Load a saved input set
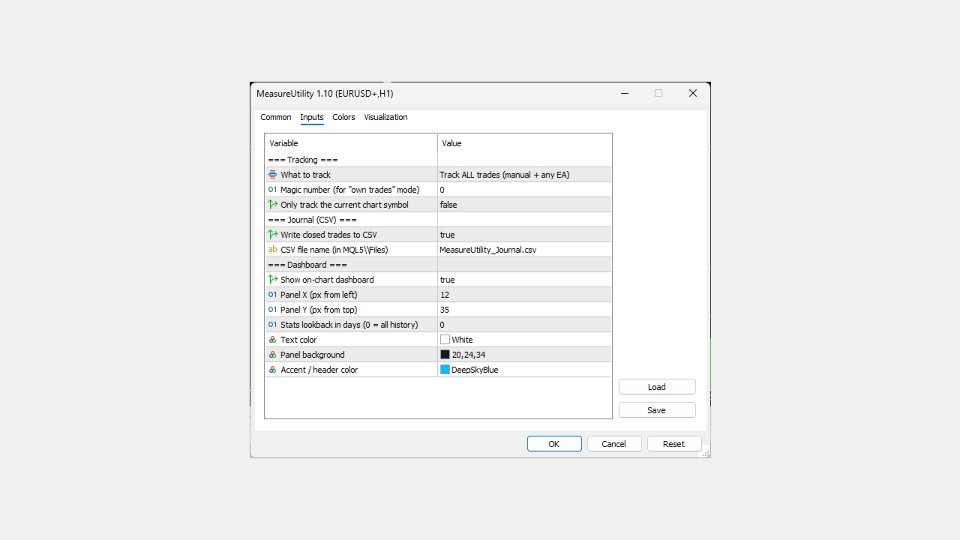This screenshot has width=960, height=540. coord(657,387)
